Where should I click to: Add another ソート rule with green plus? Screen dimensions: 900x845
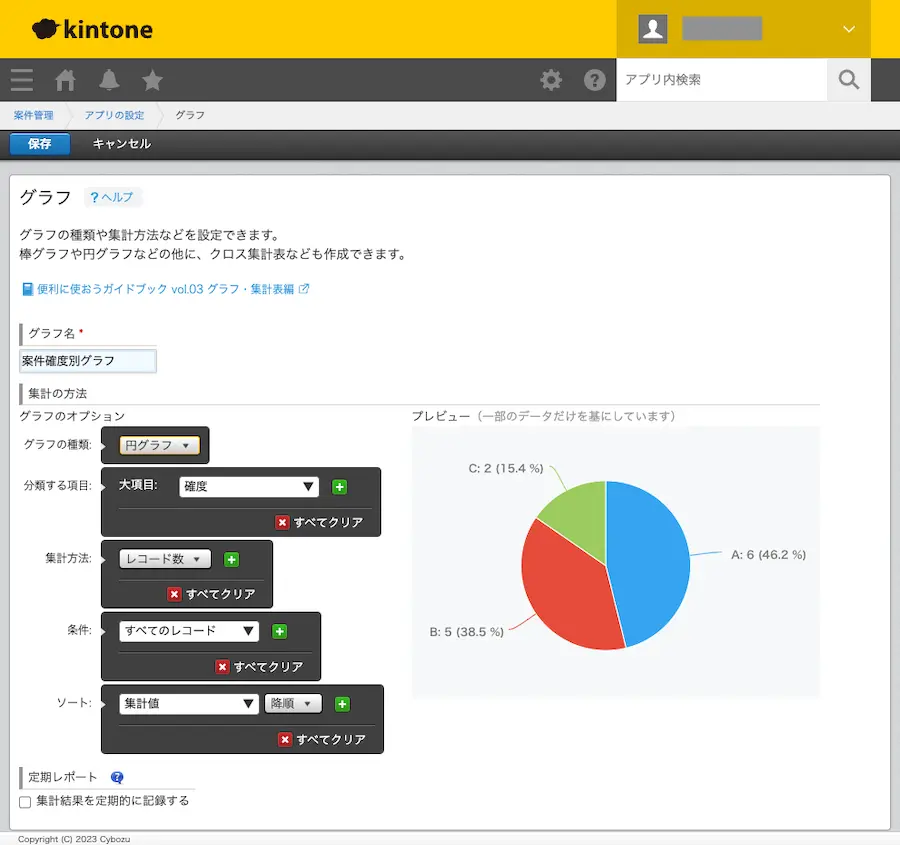342,703
